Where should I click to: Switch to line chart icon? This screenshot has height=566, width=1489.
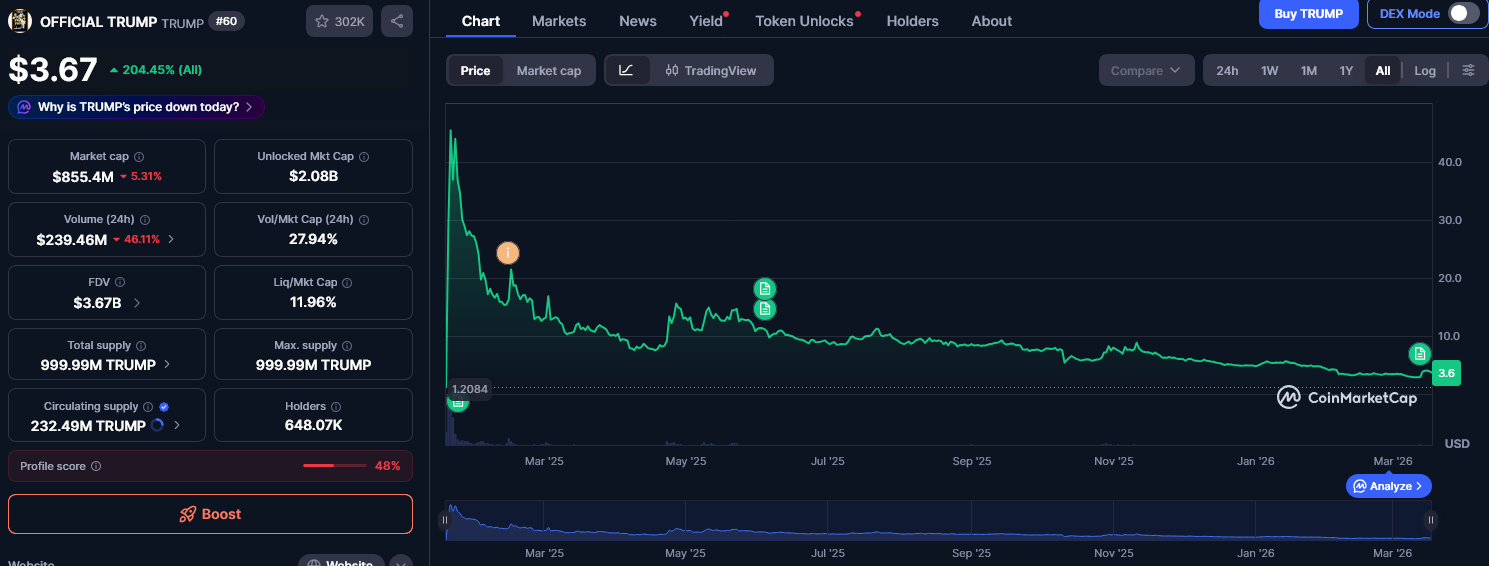627,70
